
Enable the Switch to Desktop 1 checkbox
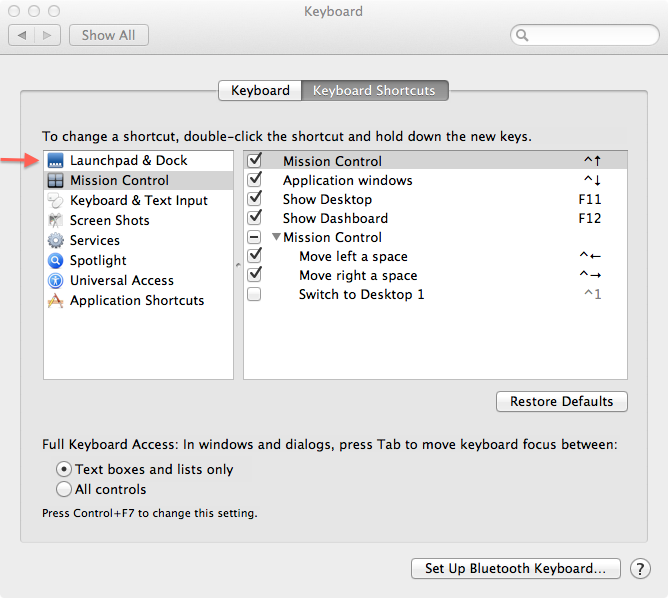point(255,295)
